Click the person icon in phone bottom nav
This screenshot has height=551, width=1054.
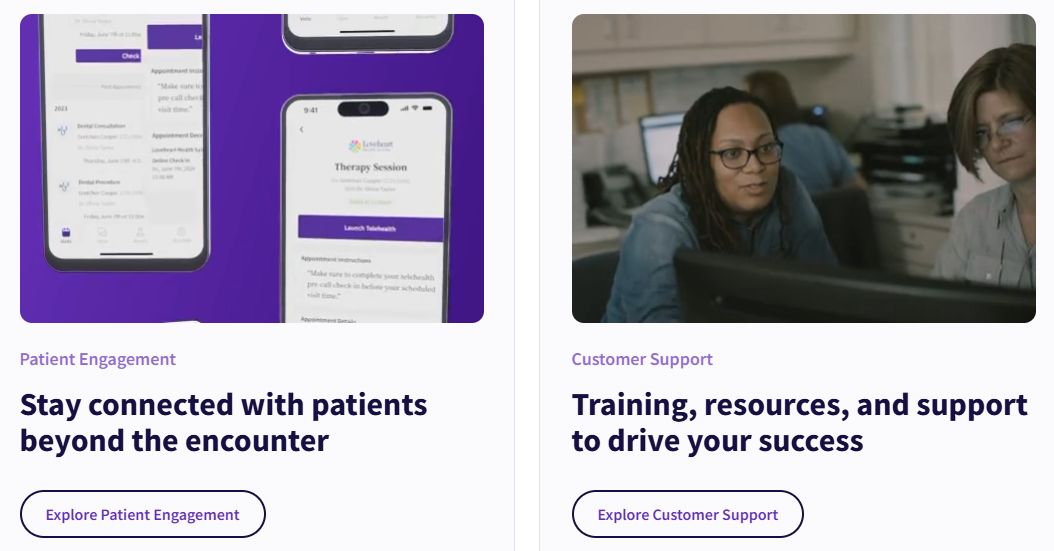[x=140, y=235]
